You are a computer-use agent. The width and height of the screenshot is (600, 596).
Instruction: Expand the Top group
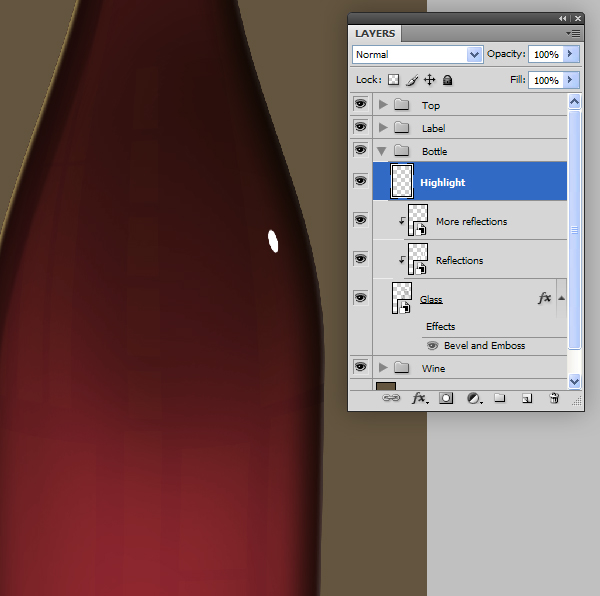point(383,104)
